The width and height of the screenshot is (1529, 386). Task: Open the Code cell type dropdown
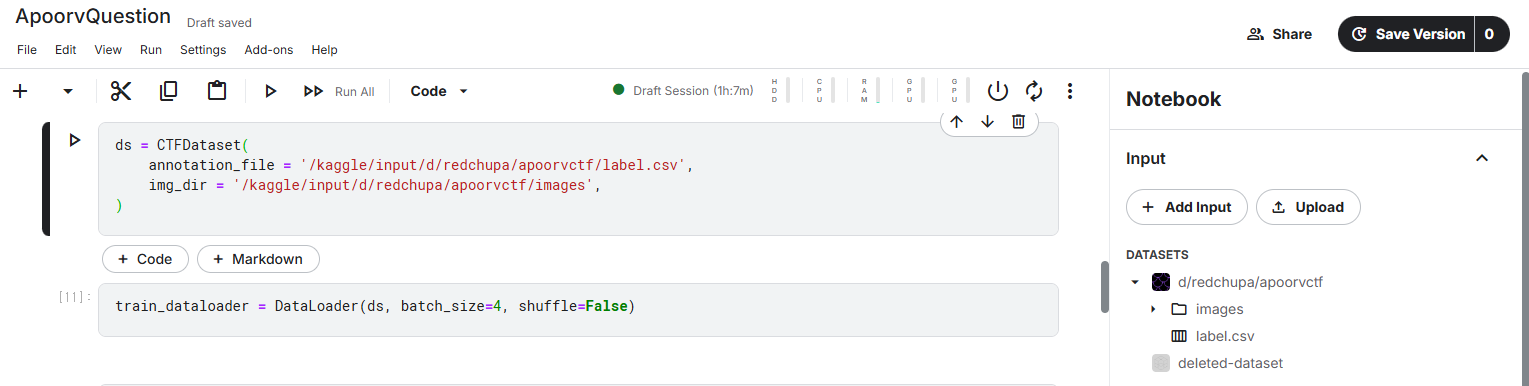[x=439, y=91]
